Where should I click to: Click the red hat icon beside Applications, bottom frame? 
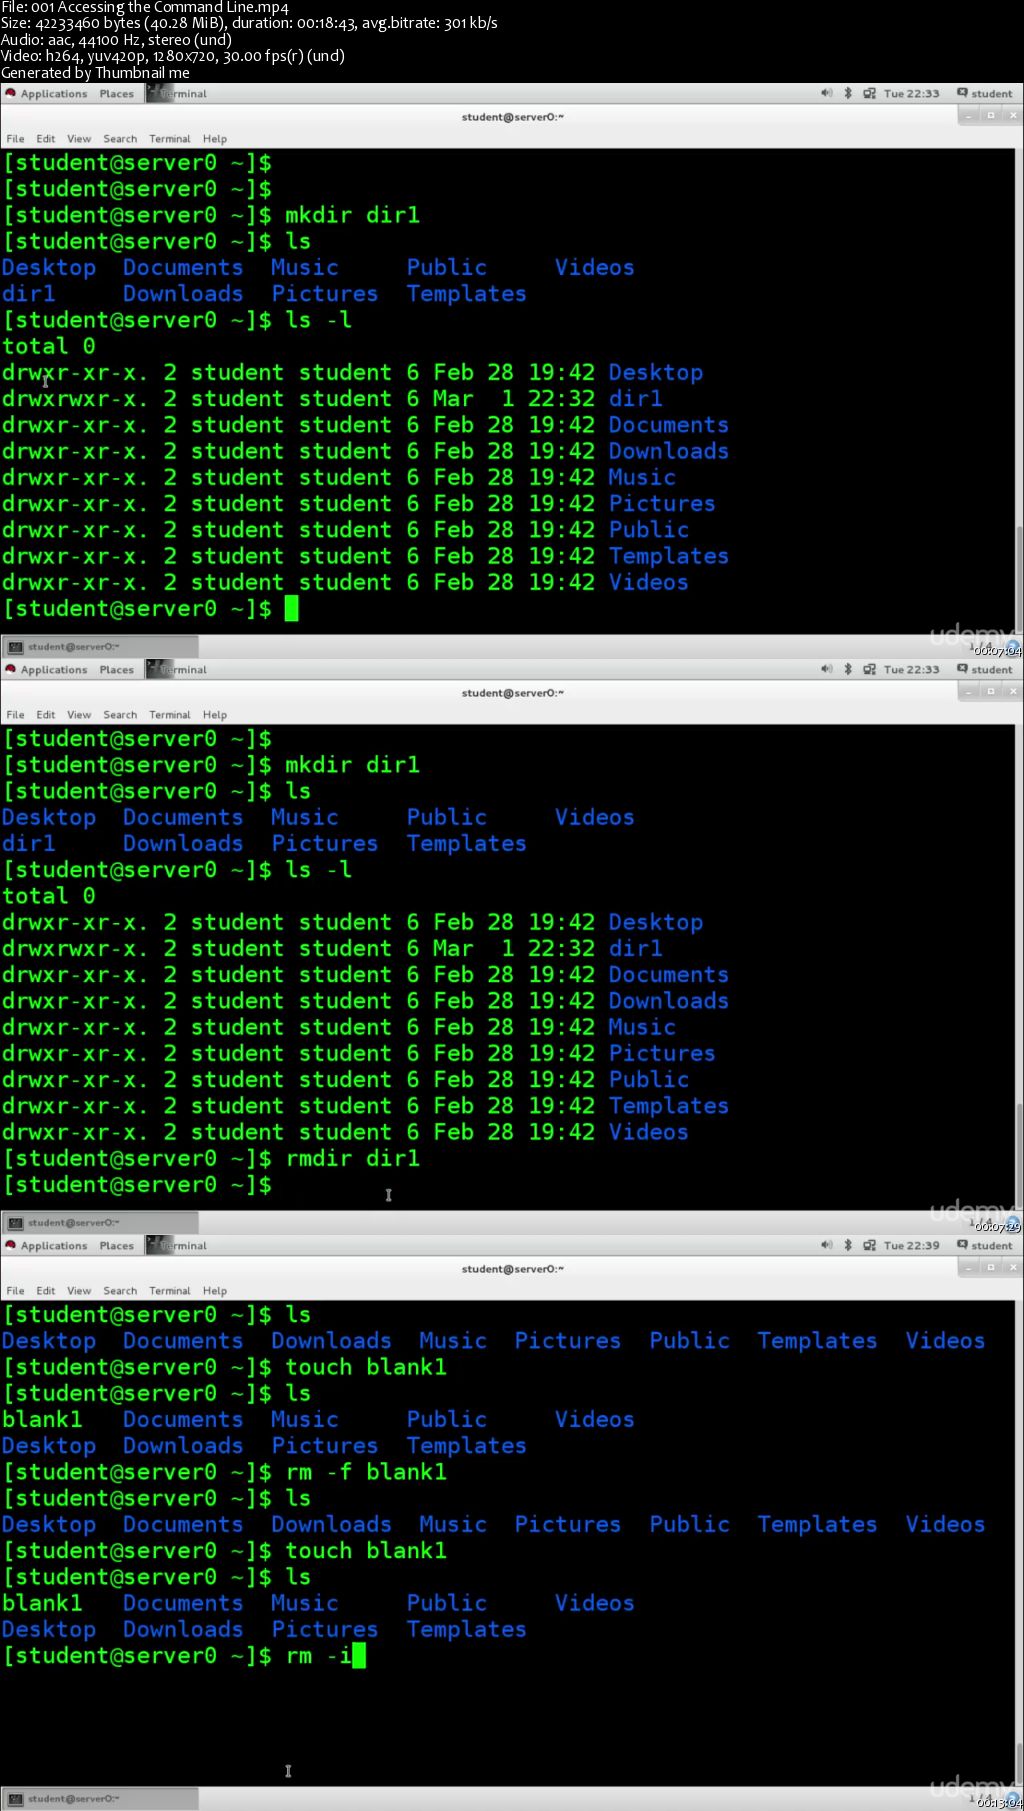pyautogui.click(x=11, y=1245)
